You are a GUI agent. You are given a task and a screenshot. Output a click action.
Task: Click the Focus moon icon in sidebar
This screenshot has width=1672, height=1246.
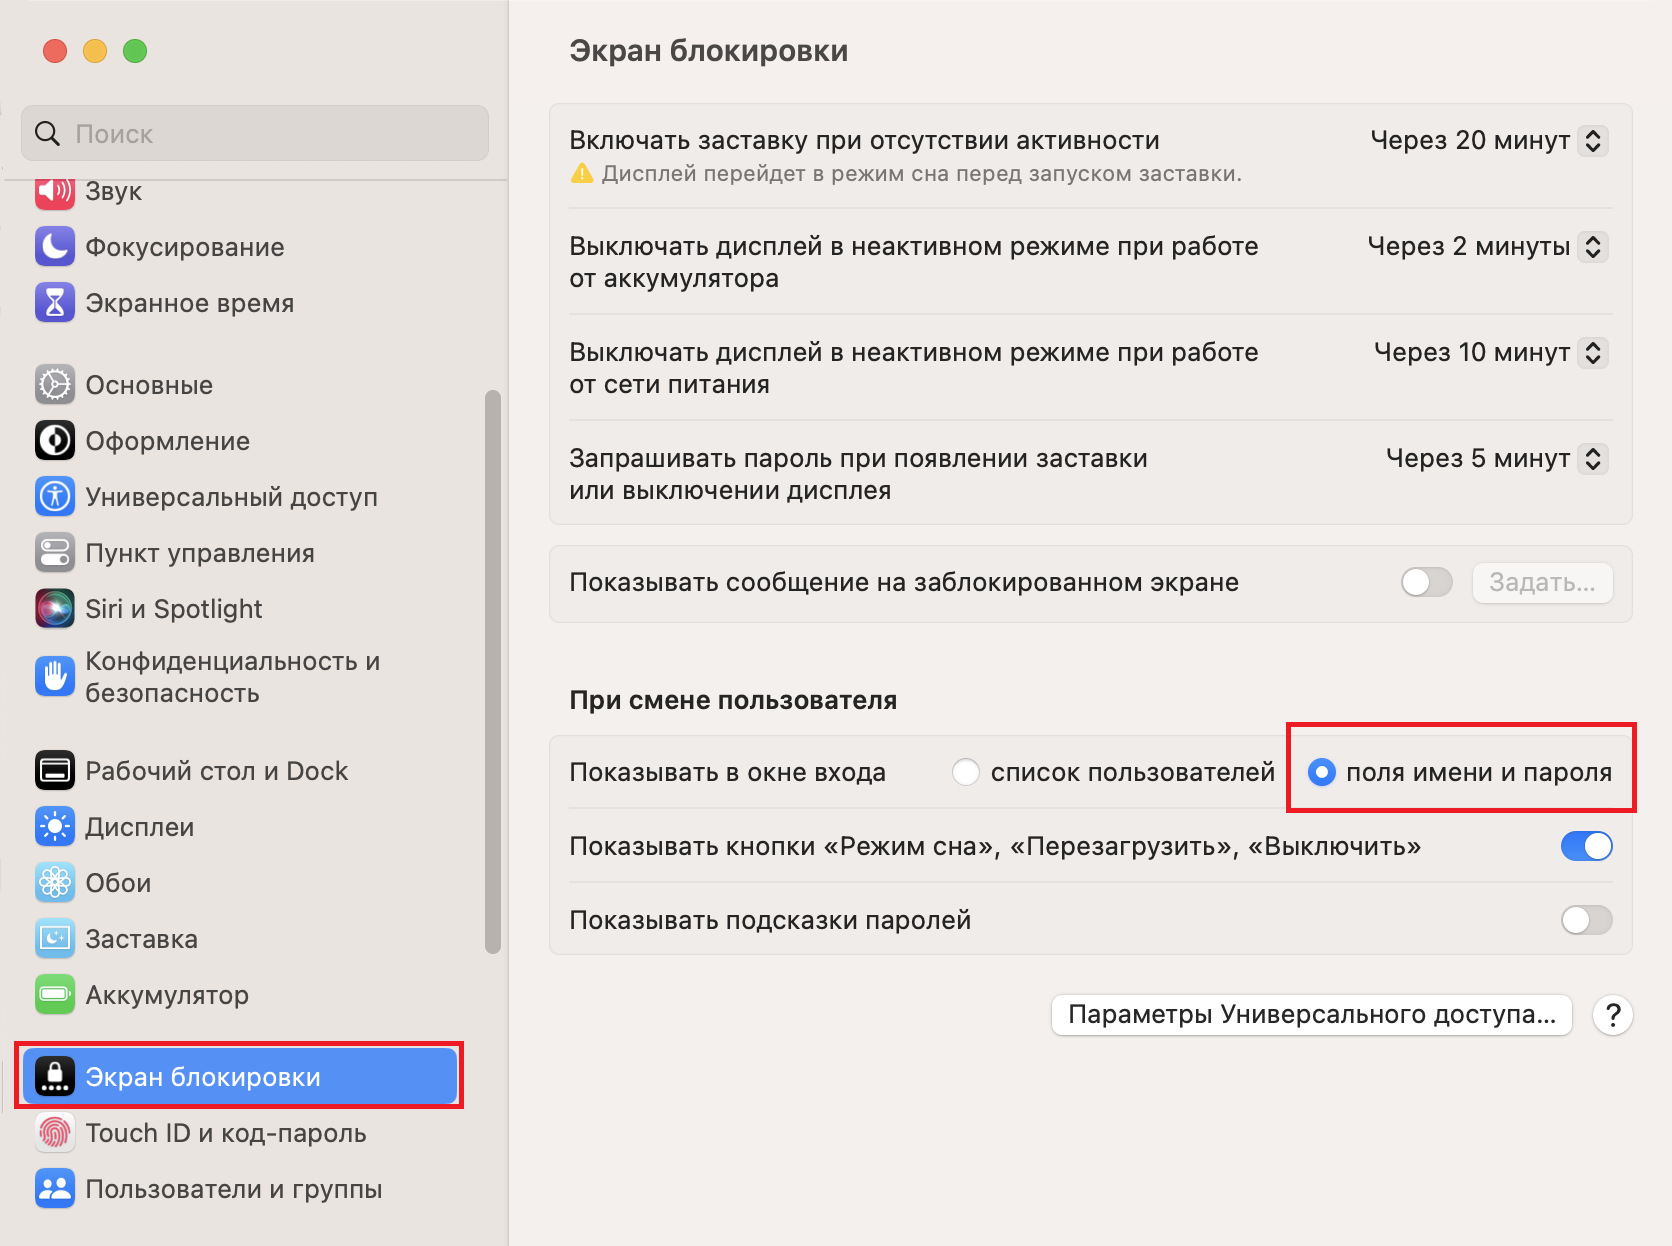pyautogui.click(x=55, y=246)
